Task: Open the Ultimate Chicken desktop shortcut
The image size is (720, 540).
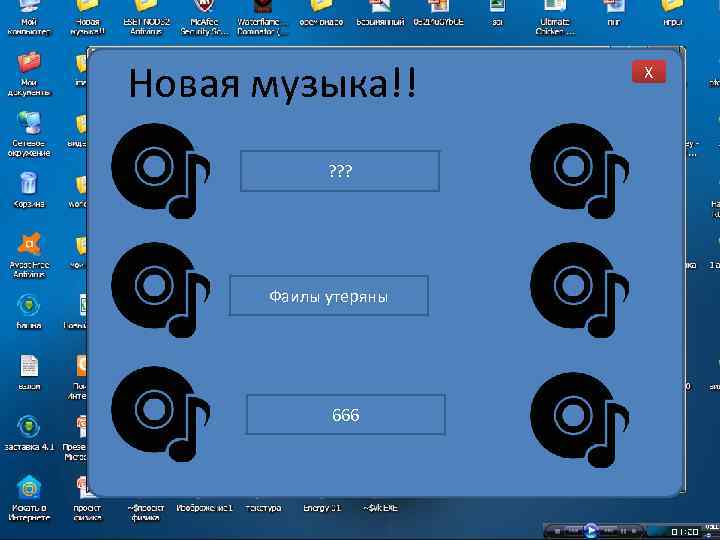Action: [555, 17]
